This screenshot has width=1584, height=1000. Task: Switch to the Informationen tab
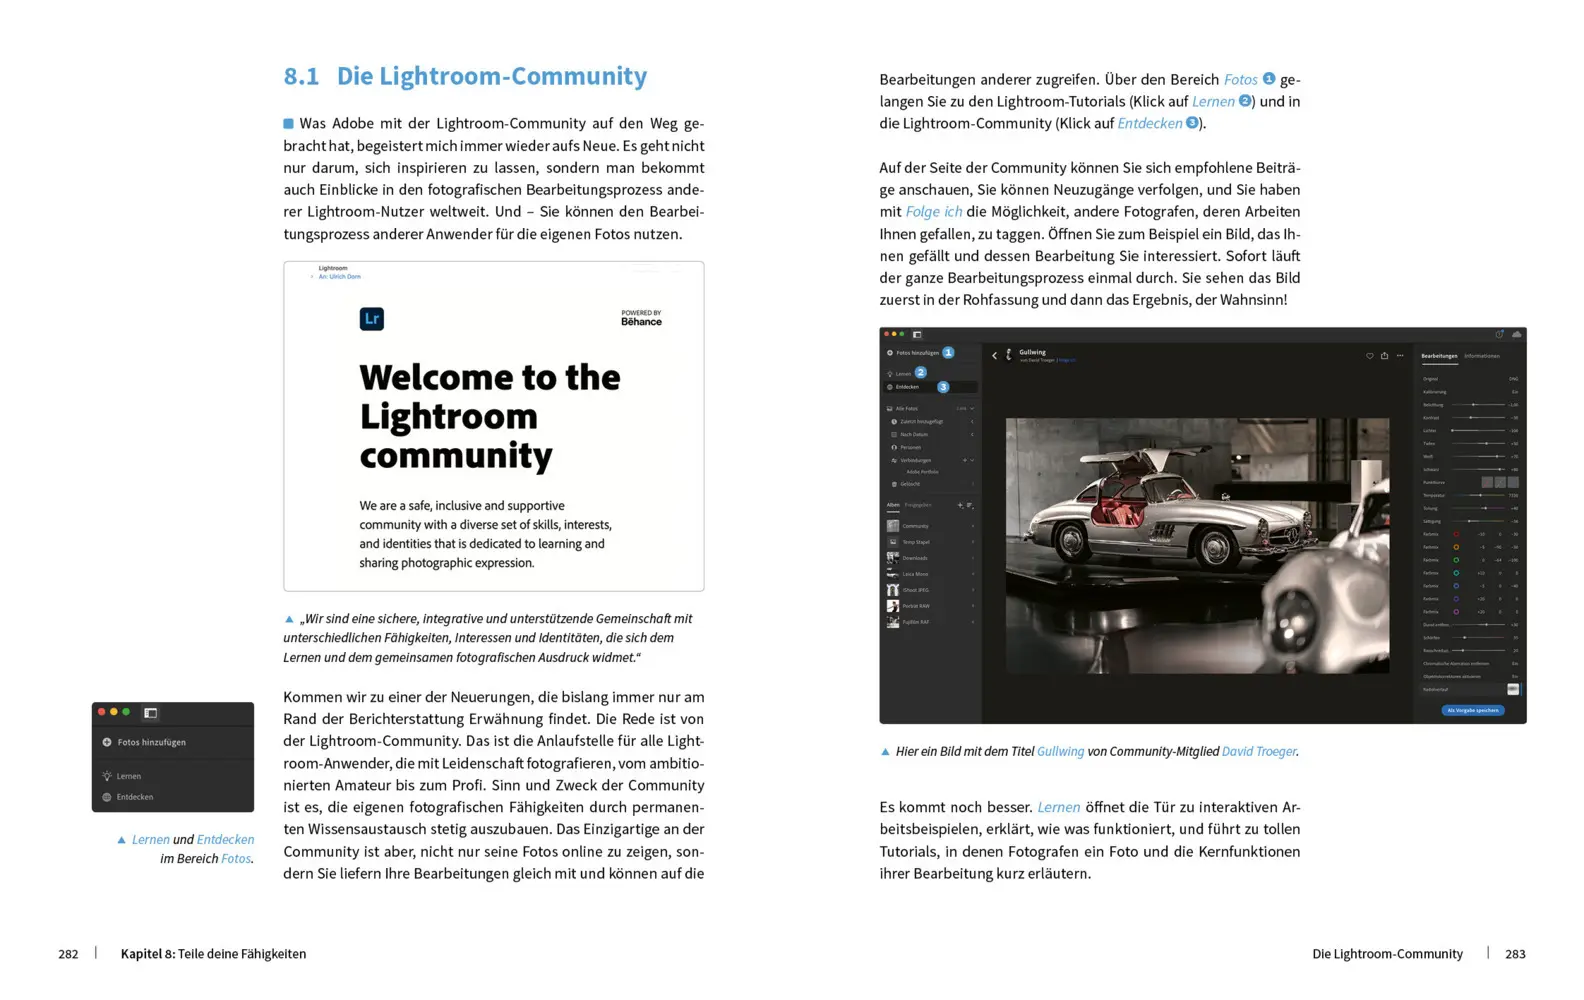(1482, 356)
